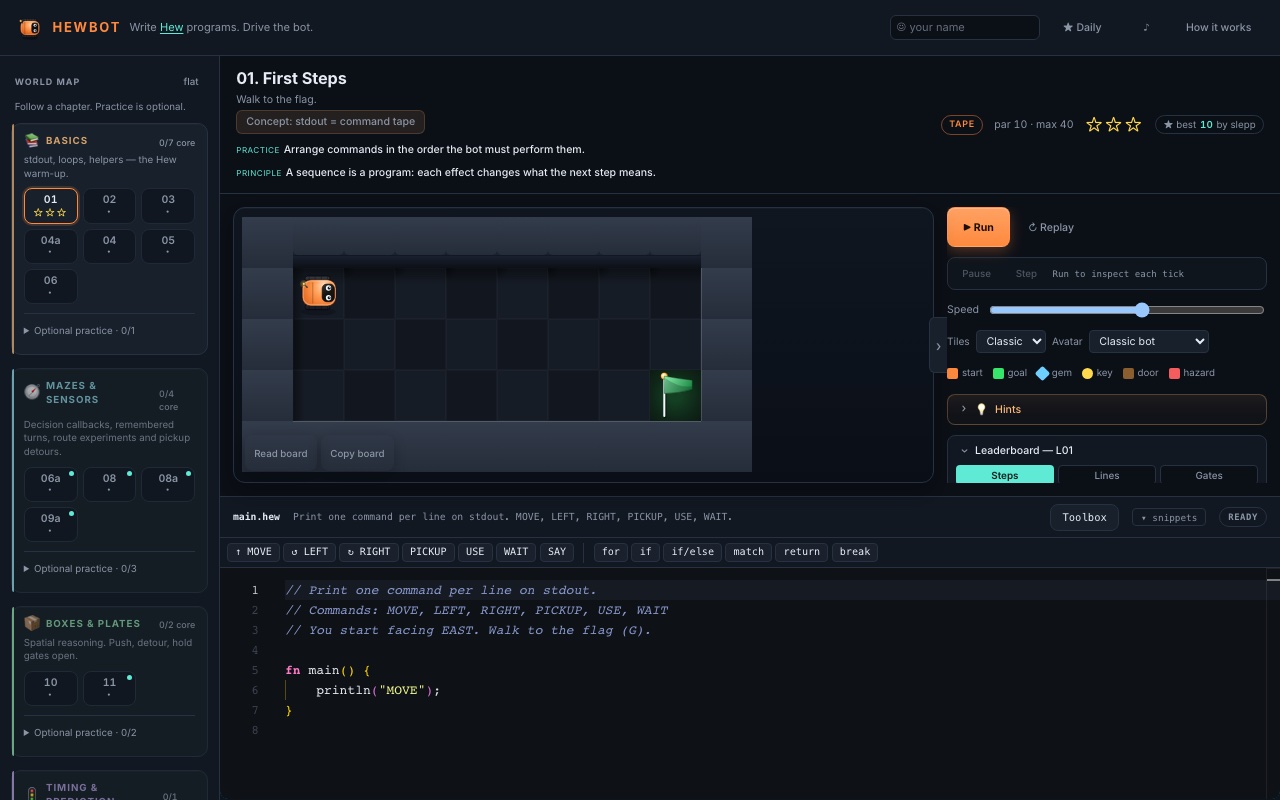Image resolution: width=1280 pixels, height=800 pixels.
Task: Open the Toolbox
Action: point(1084,517)
